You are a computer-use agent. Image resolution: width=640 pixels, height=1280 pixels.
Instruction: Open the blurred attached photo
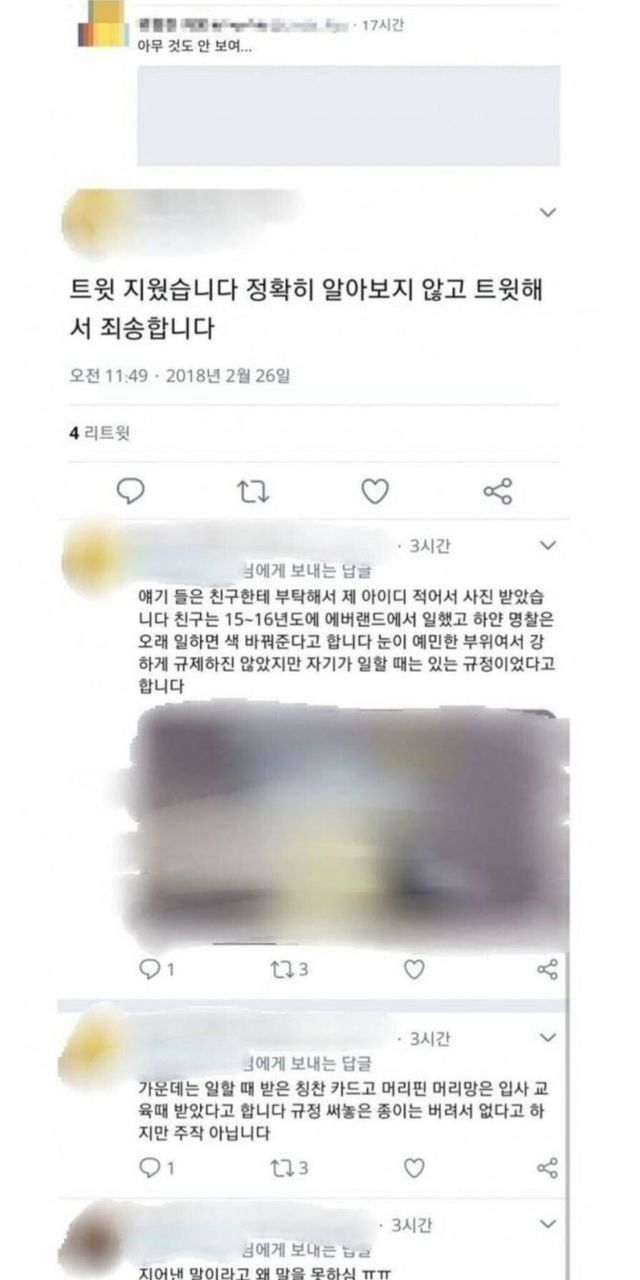point(350,830)
